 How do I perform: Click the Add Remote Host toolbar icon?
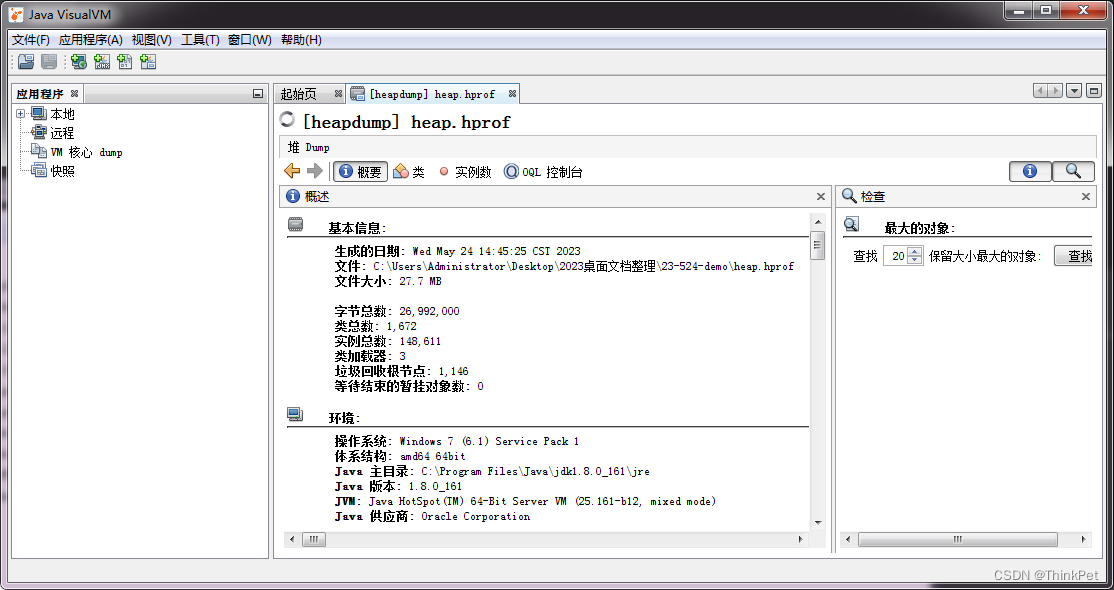click(x=79, y=63)
